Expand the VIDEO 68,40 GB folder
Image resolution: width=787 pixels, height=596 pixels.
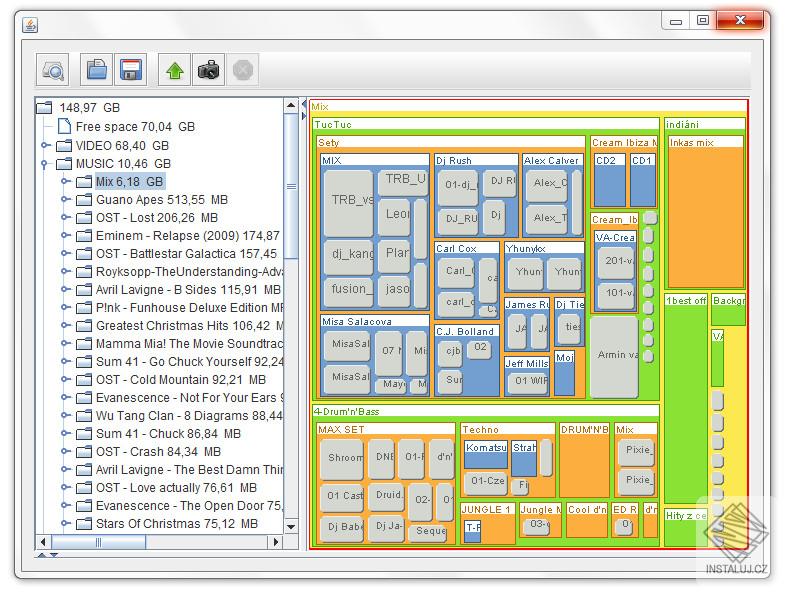click(x=45, y=145)
